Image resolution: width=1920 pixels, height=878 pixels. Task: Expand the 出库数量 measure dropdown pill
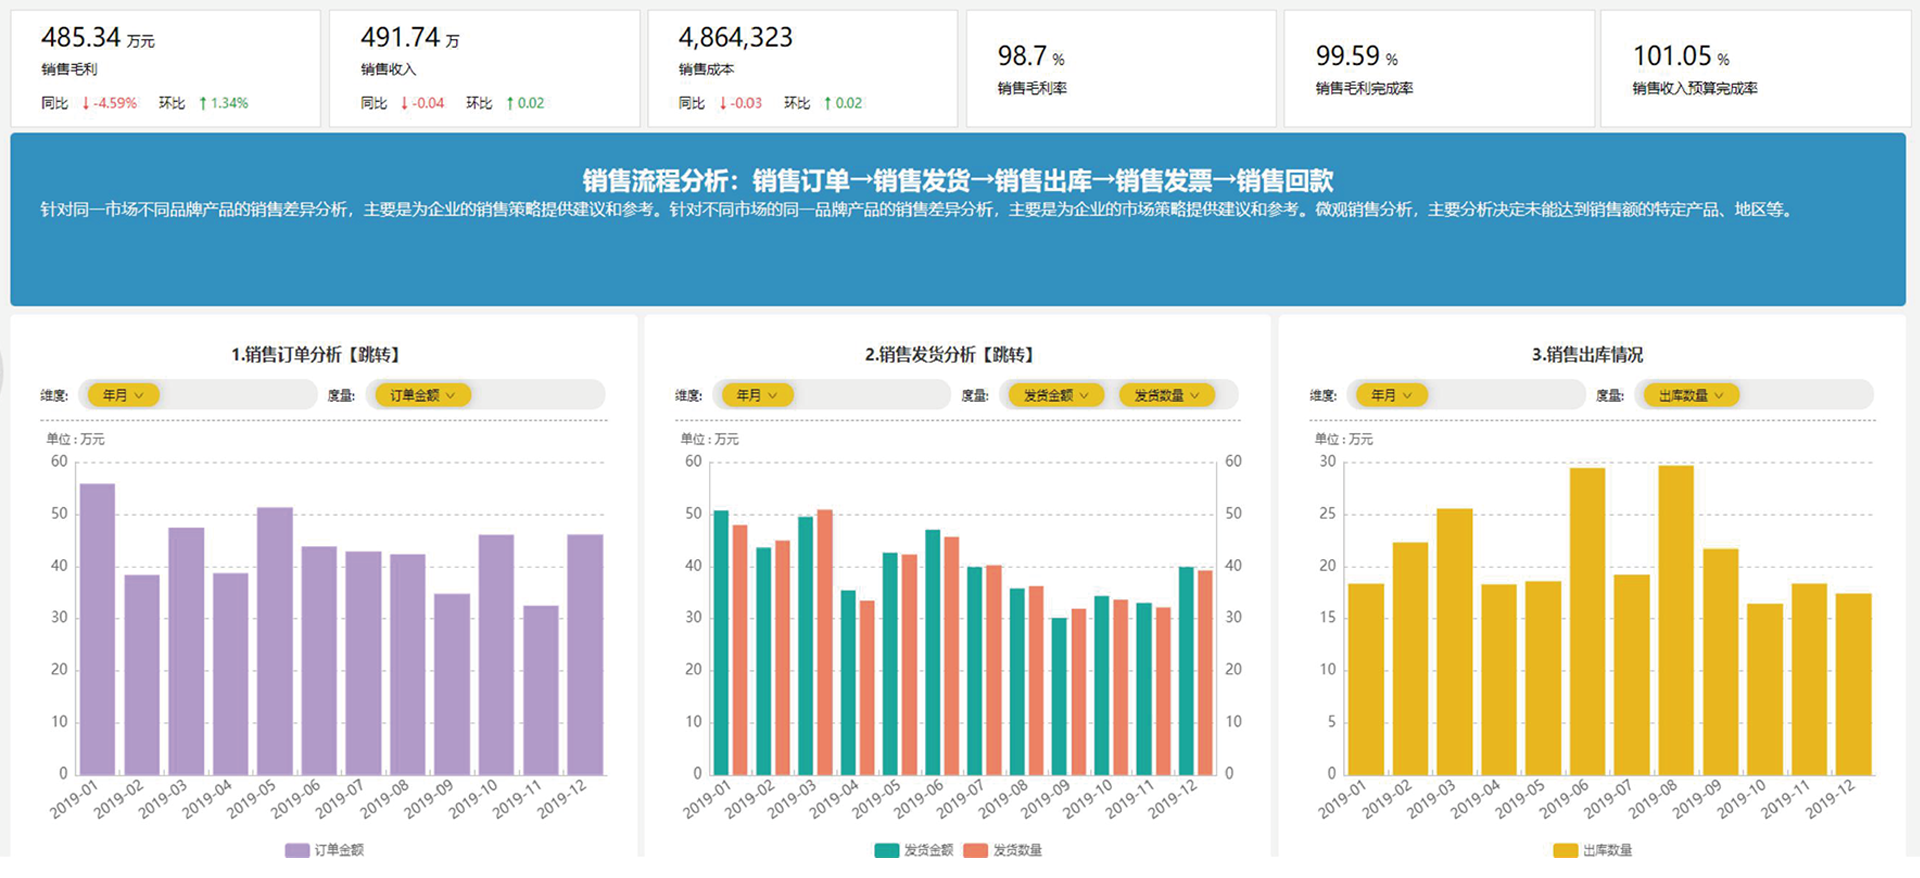tap(1691, 395)
